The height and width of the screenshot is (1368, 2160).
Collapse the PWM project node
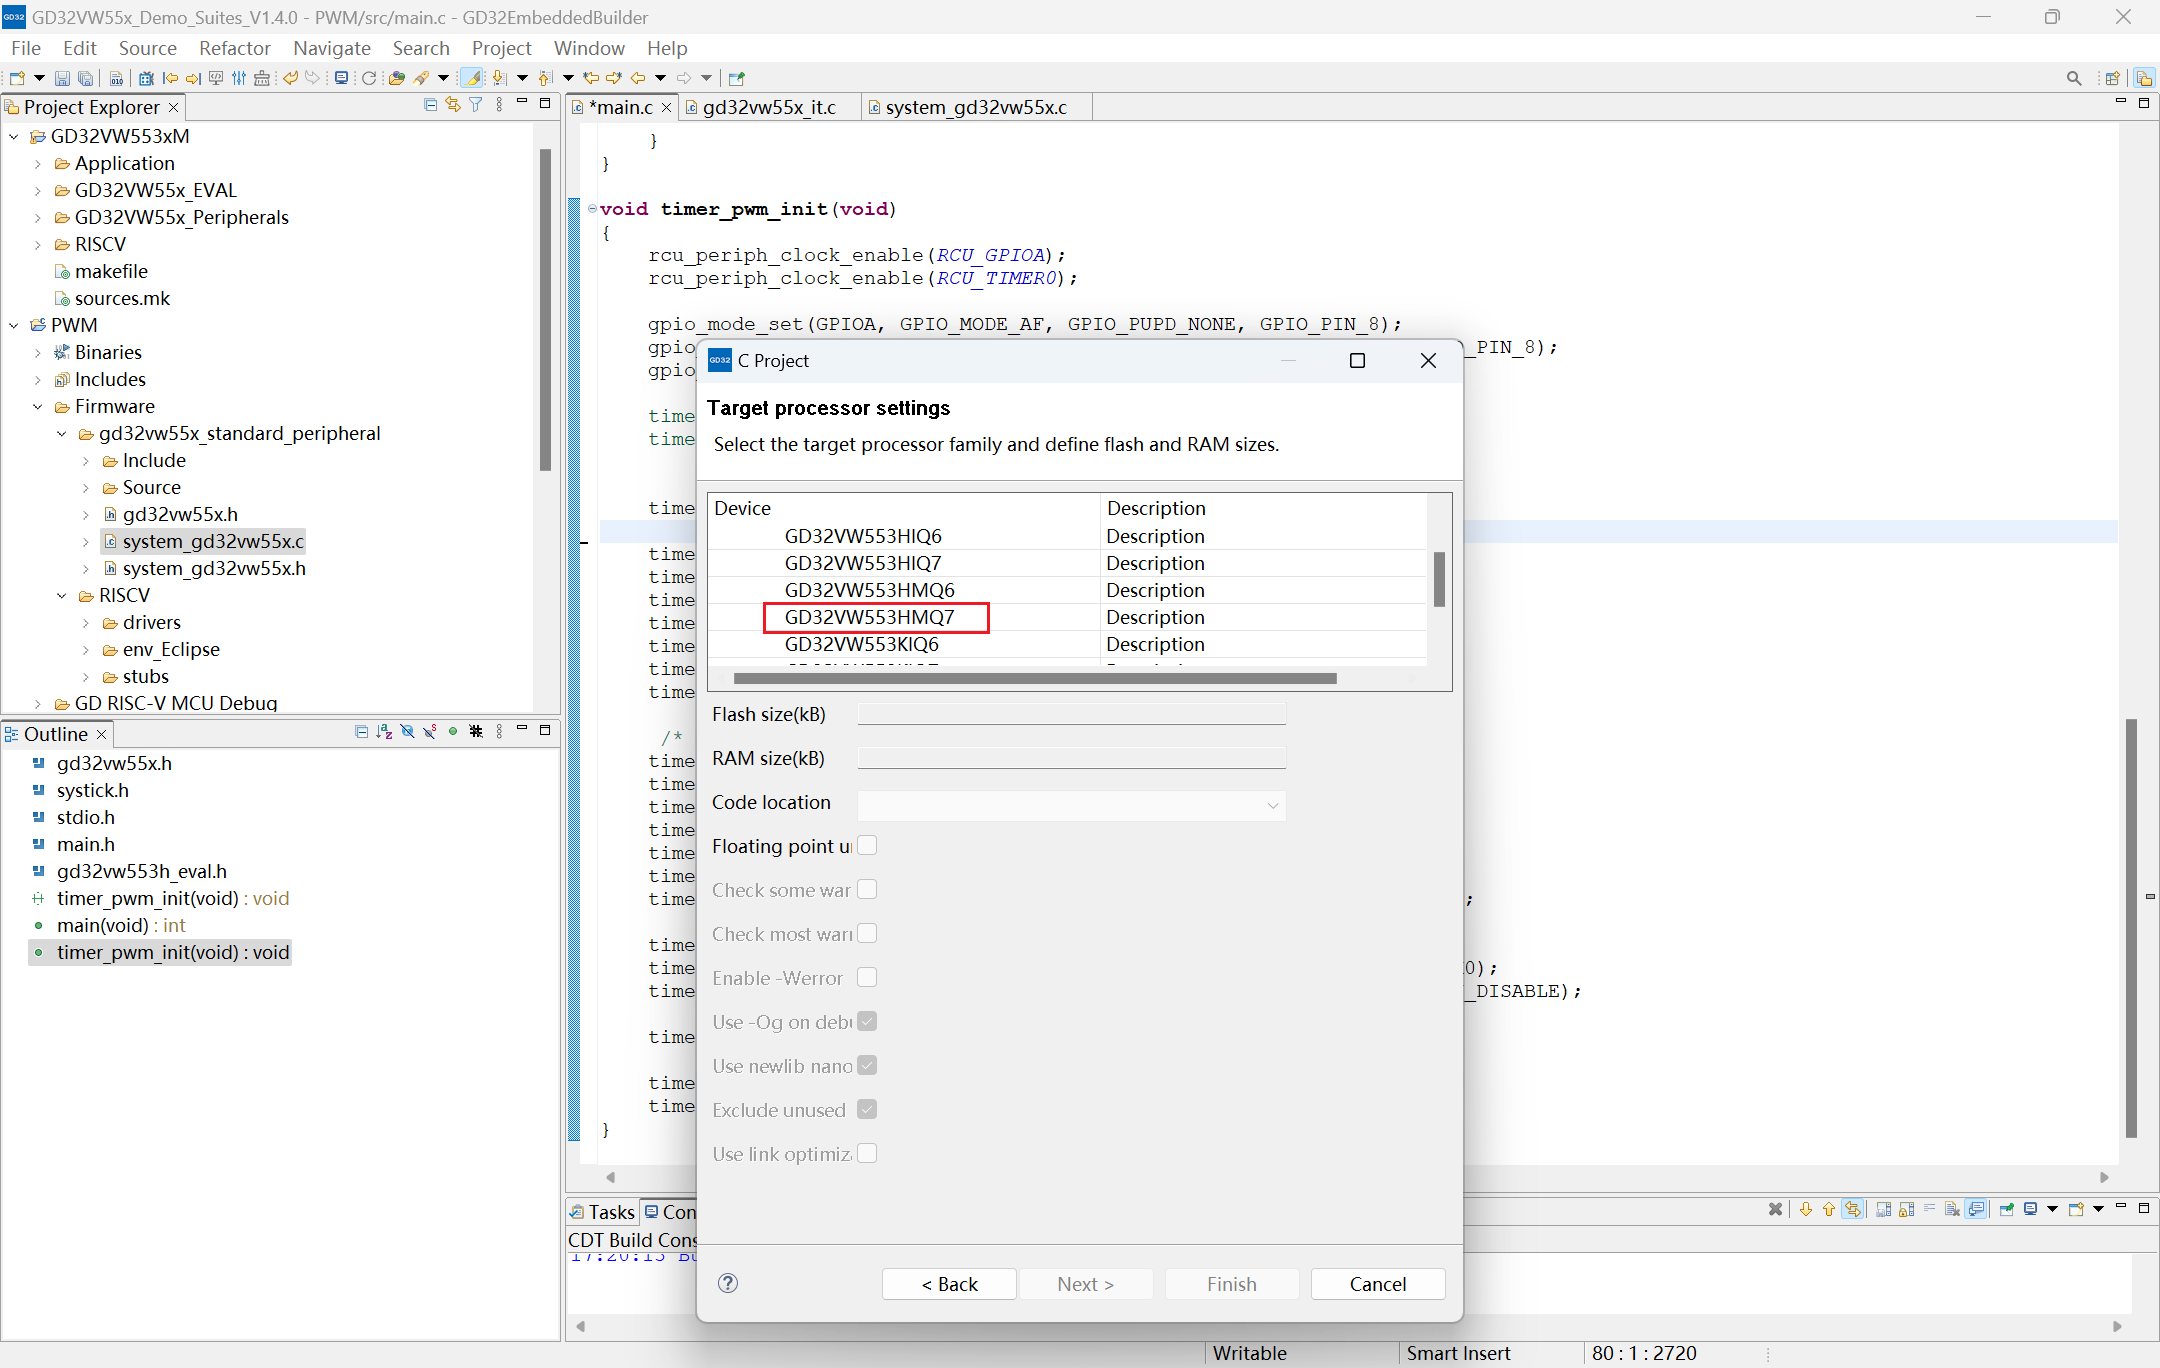click(x=14, y=325)
